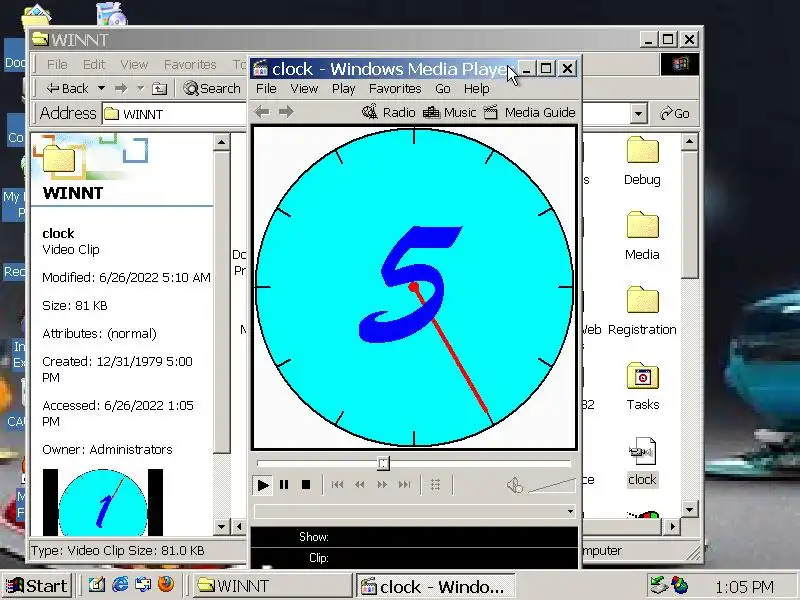
Task: Open the Go menu
Action: [443, 89]
